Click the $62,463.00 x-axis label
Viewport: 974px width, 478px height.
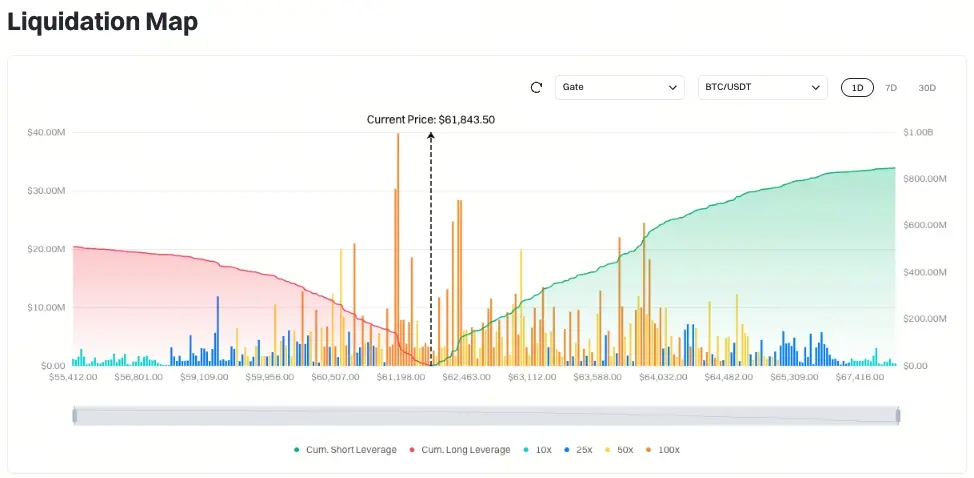pos(467,377)
